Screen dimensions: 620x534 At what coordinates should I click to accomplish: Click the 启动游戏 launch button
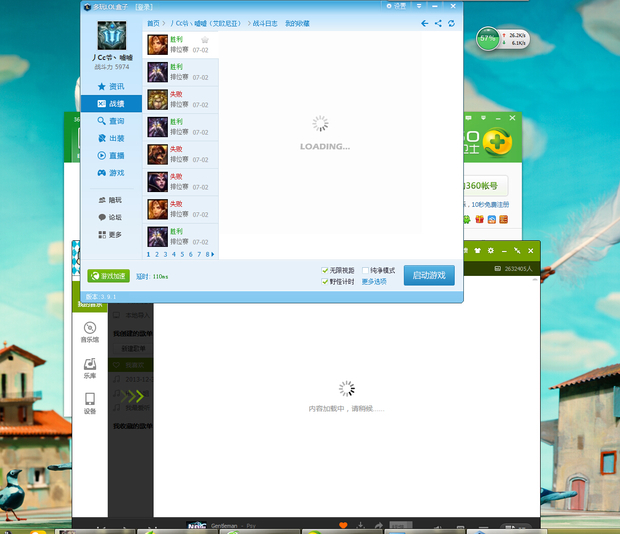point(429,275)
